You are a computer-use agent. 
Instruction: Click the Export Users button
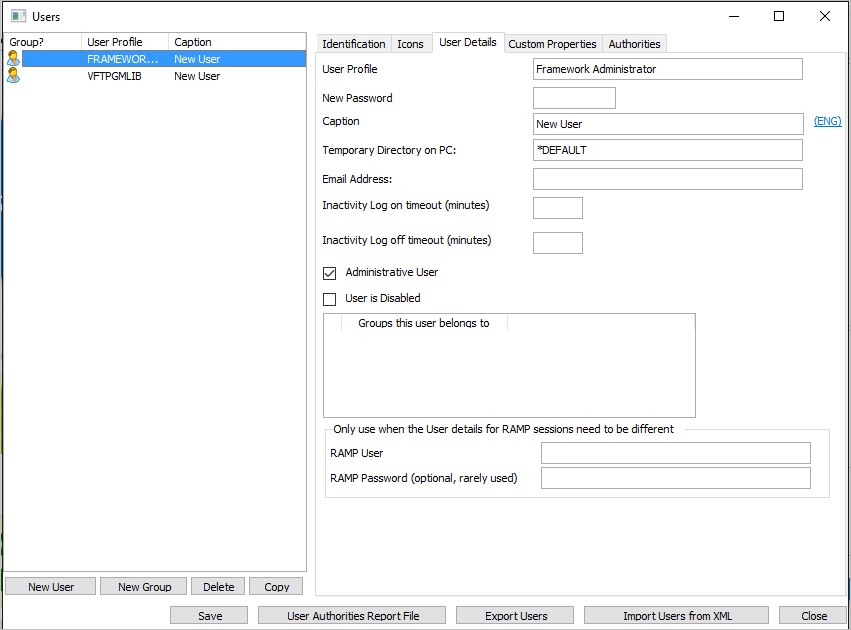coord(516,615)
